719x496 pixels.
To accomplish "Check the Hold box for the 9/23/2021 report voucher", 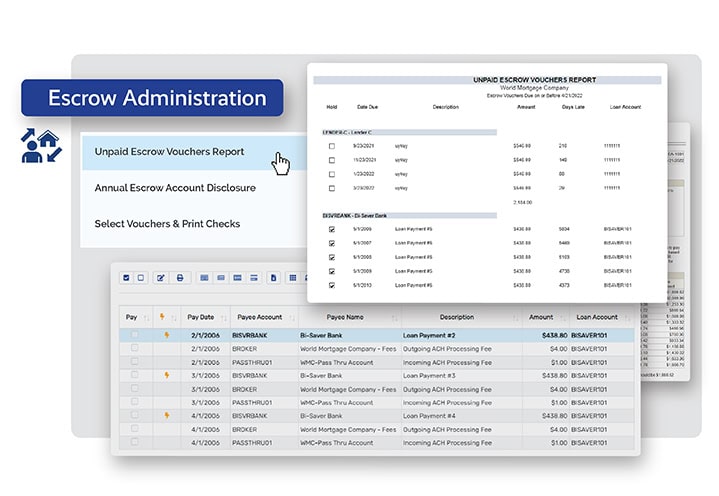I will pos(332,146).
